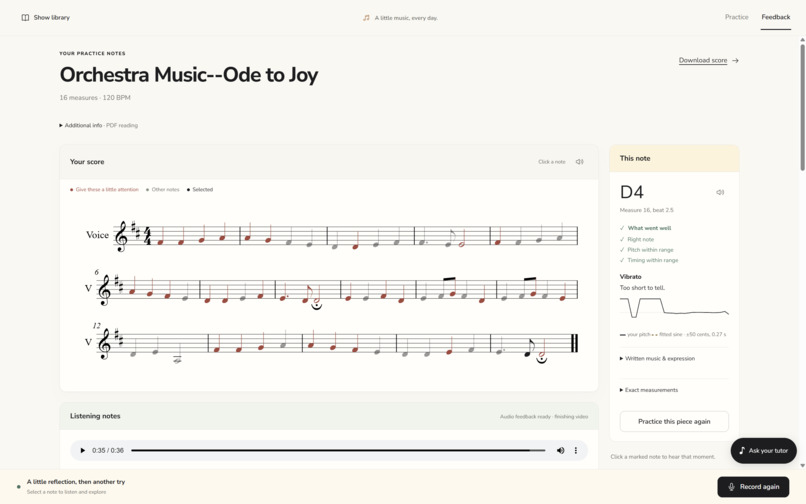This screenshot has width=806, height=504.
Task: Expand Exact measurements section
Action: [x=649, y=390]
